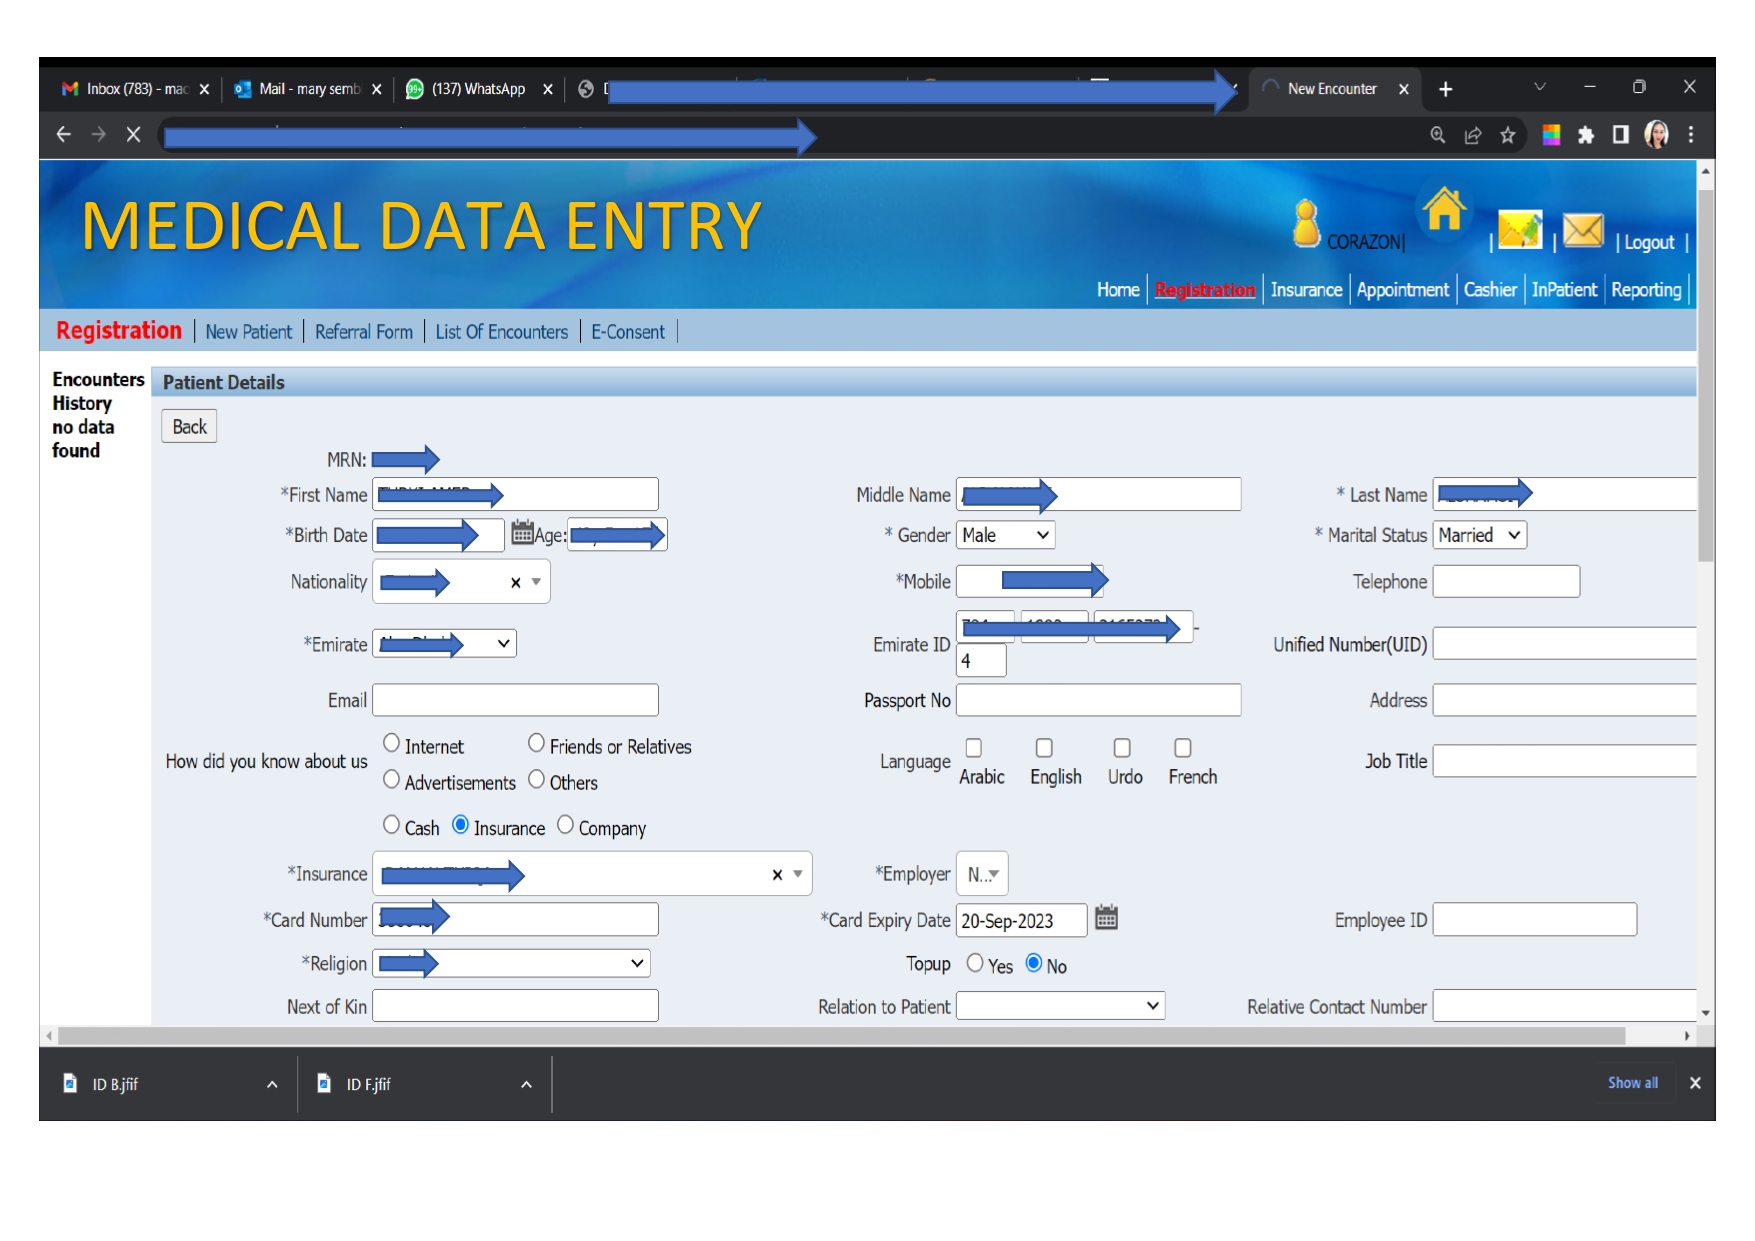Click the colorful extension icon in toolbar

click(x=1551, y=135)
